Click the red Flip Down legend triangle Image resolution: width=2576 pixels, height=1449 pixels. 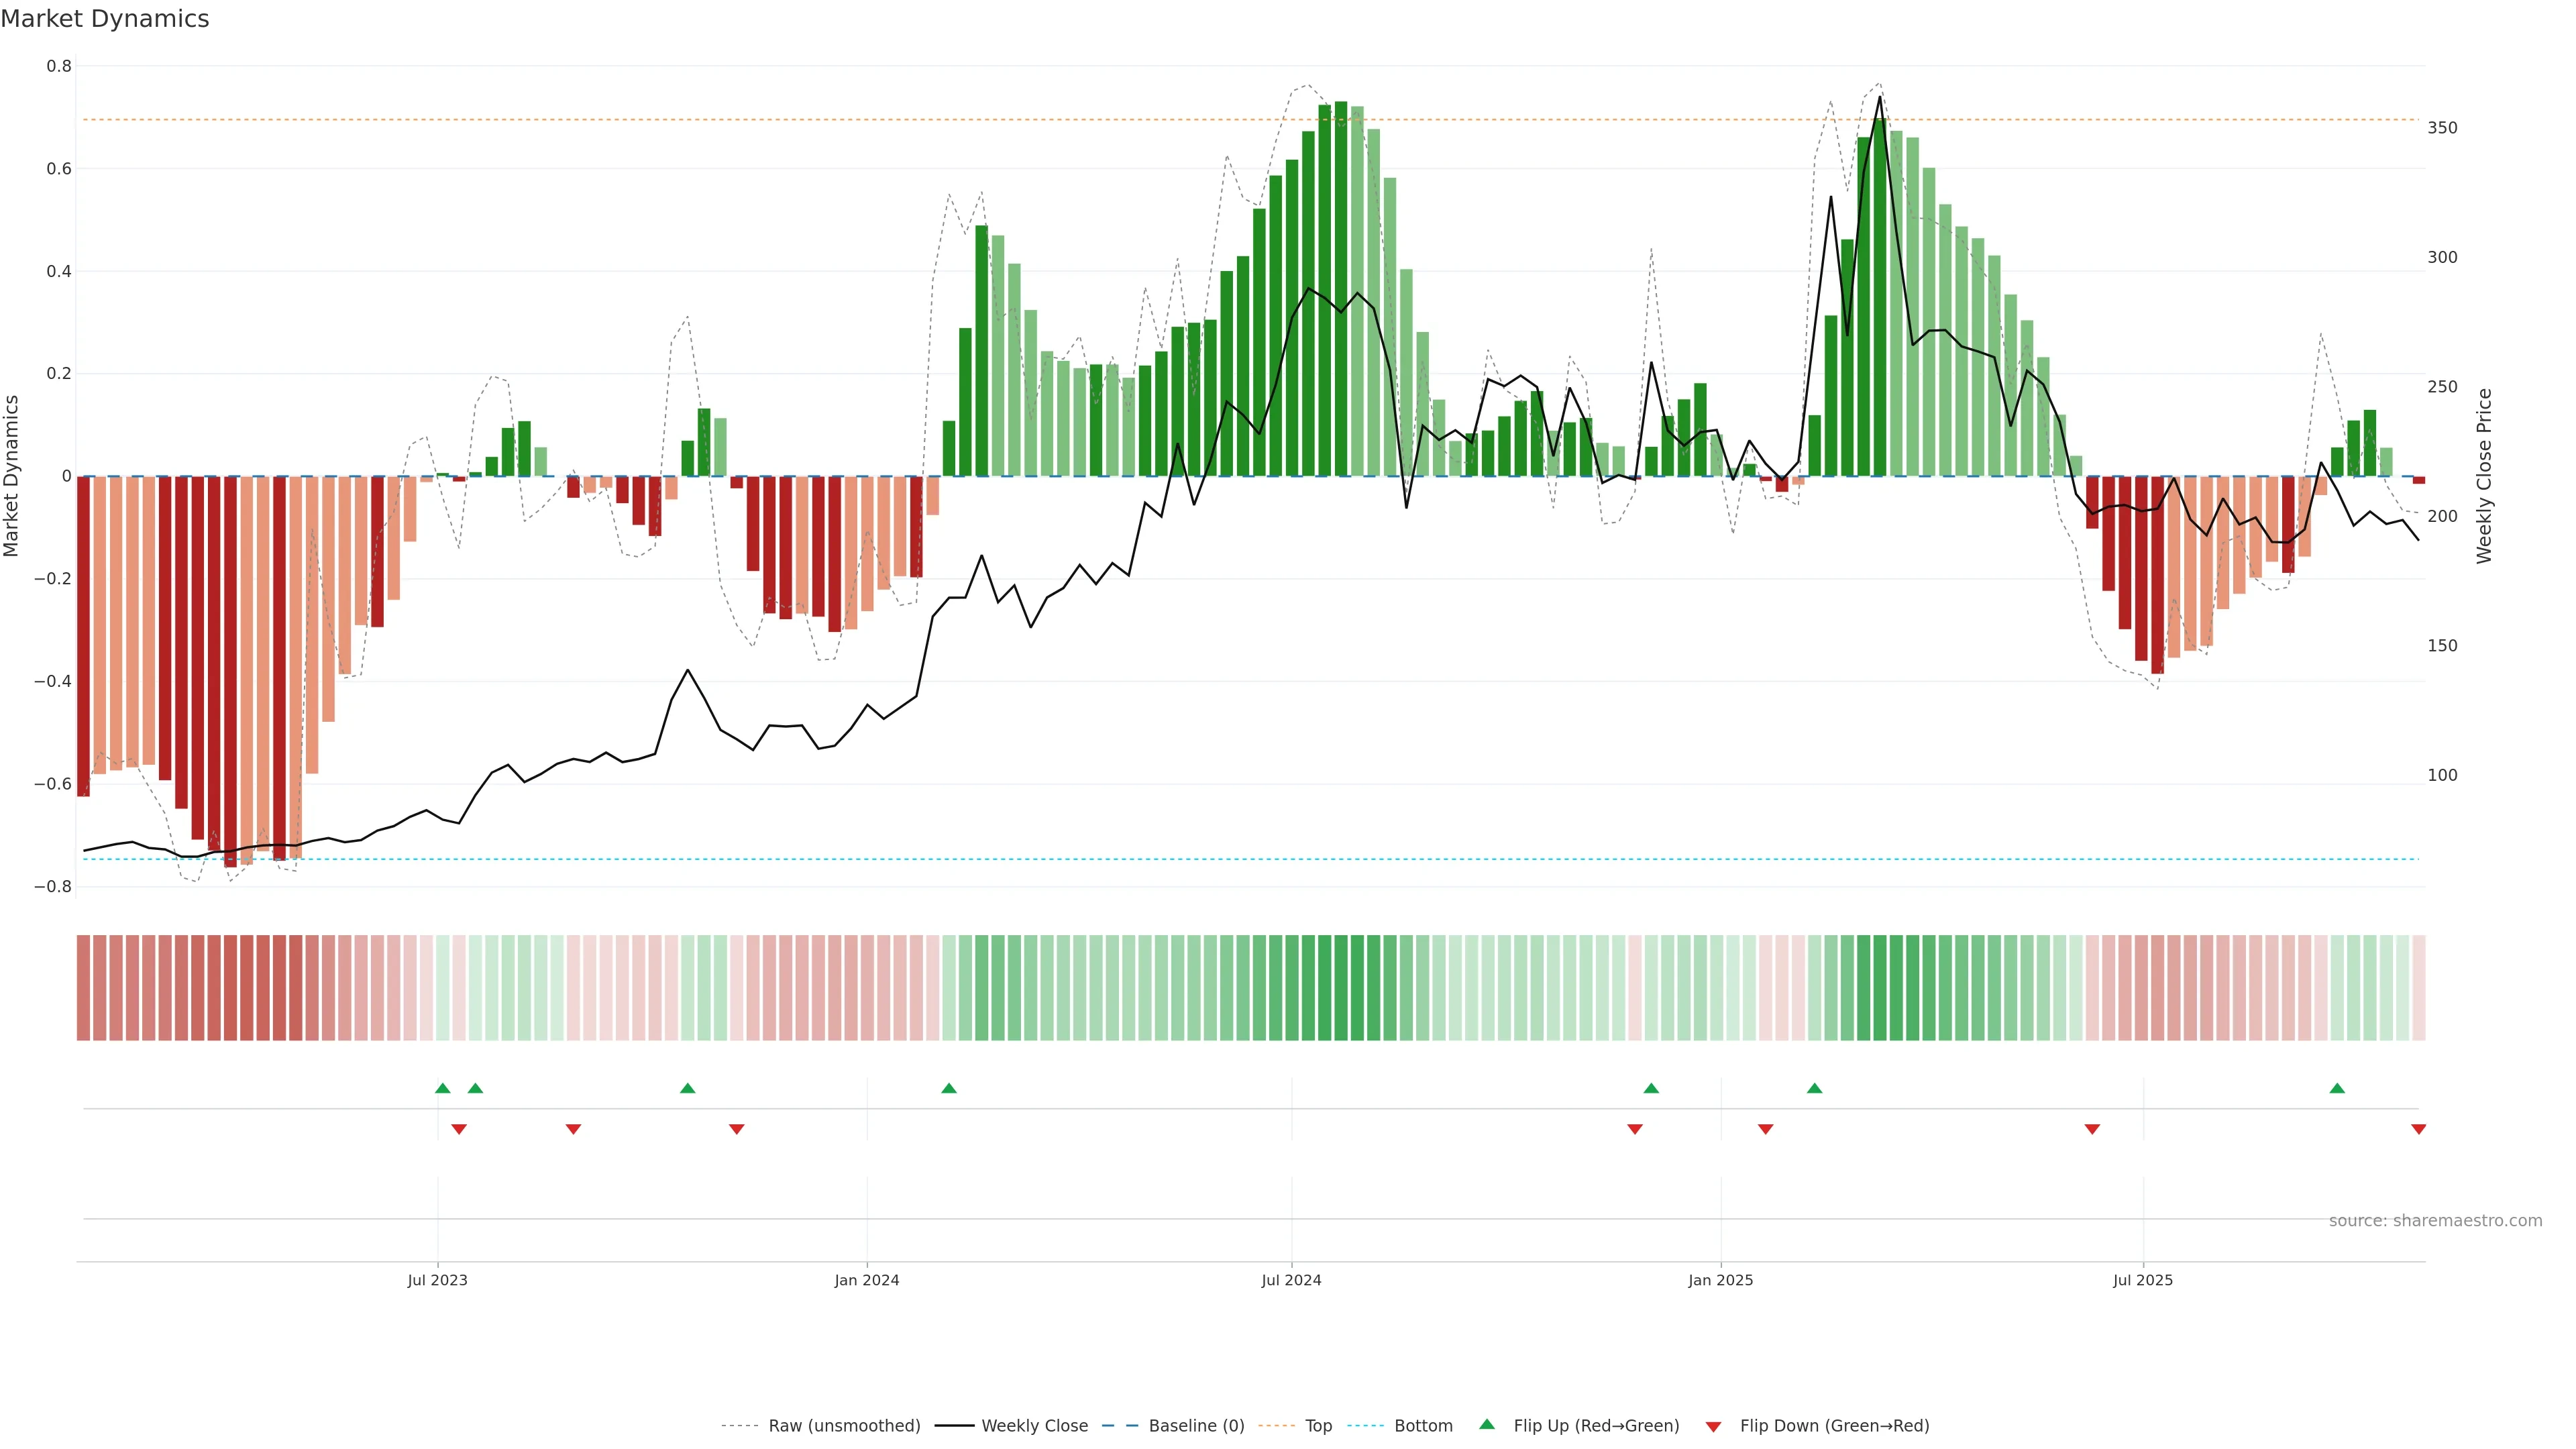pyautogui.click(x=1713, y=1427)
